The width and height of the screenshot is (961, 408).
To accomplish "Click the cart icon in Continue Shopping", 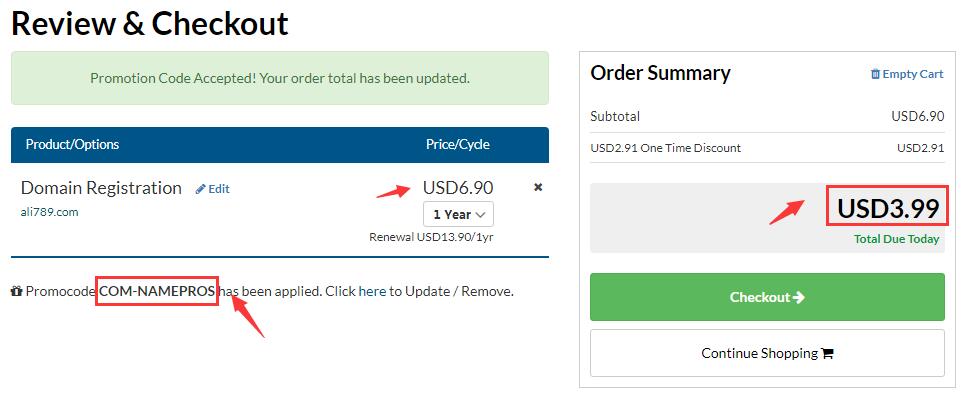I will click(827, 353).
